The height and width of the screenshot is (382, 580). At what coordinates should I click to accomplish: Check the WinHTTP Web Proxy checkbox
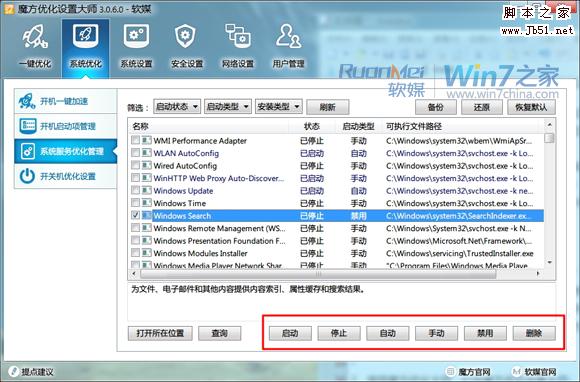click(x=135, y=178)
